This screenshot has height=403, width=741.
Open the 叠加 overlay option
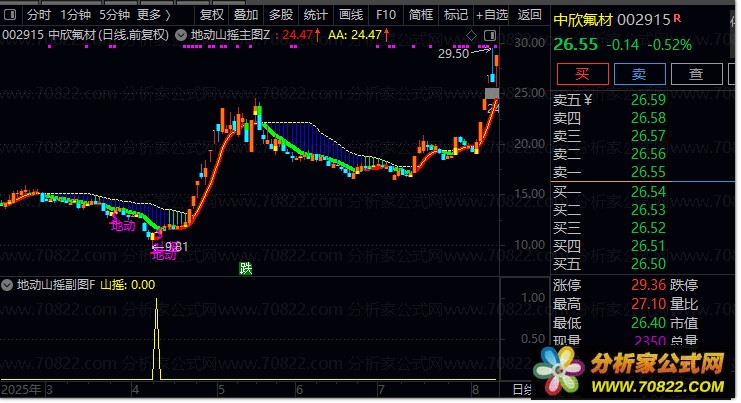[x=246, y=15]
